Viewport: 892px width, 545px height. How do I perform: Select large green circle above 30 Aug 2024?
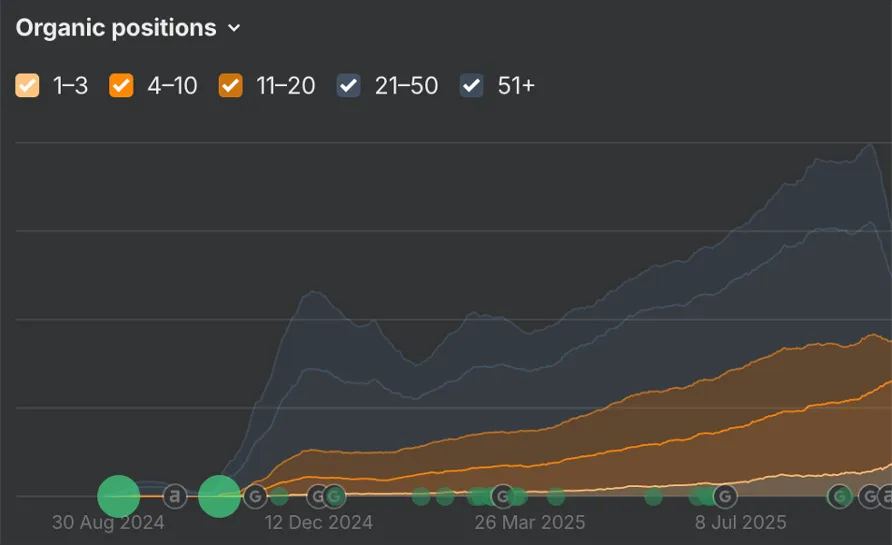pyautogui.click(x=118, y=496)
